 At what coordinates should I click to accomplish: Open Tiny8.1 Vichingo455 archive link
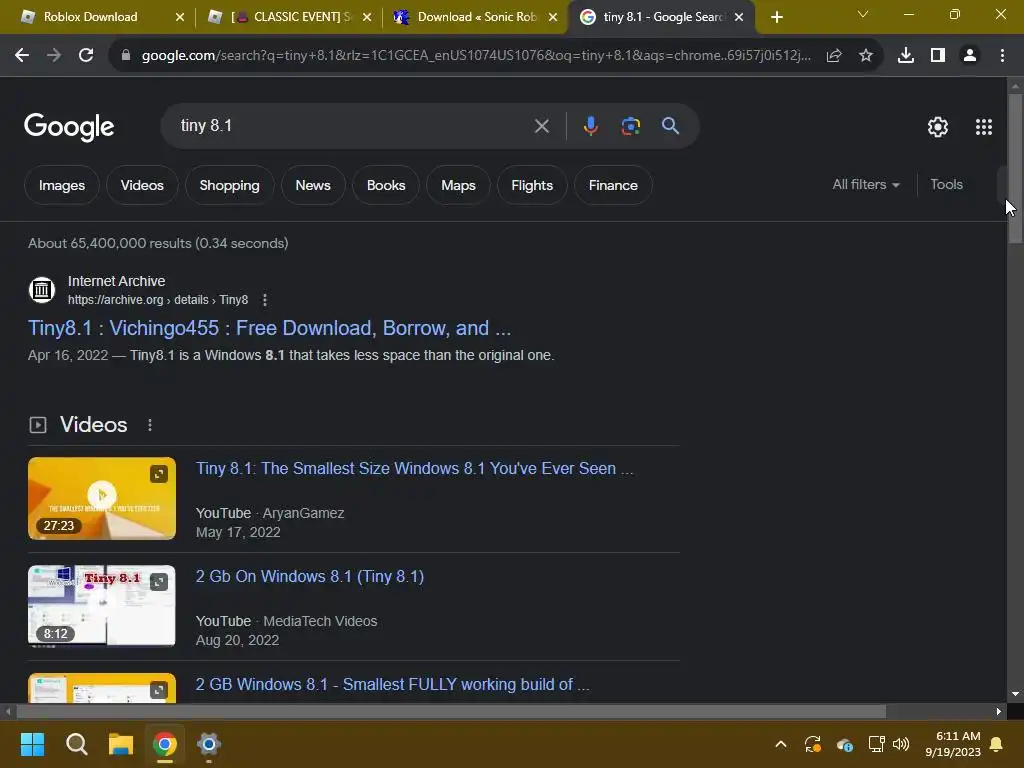269,328
